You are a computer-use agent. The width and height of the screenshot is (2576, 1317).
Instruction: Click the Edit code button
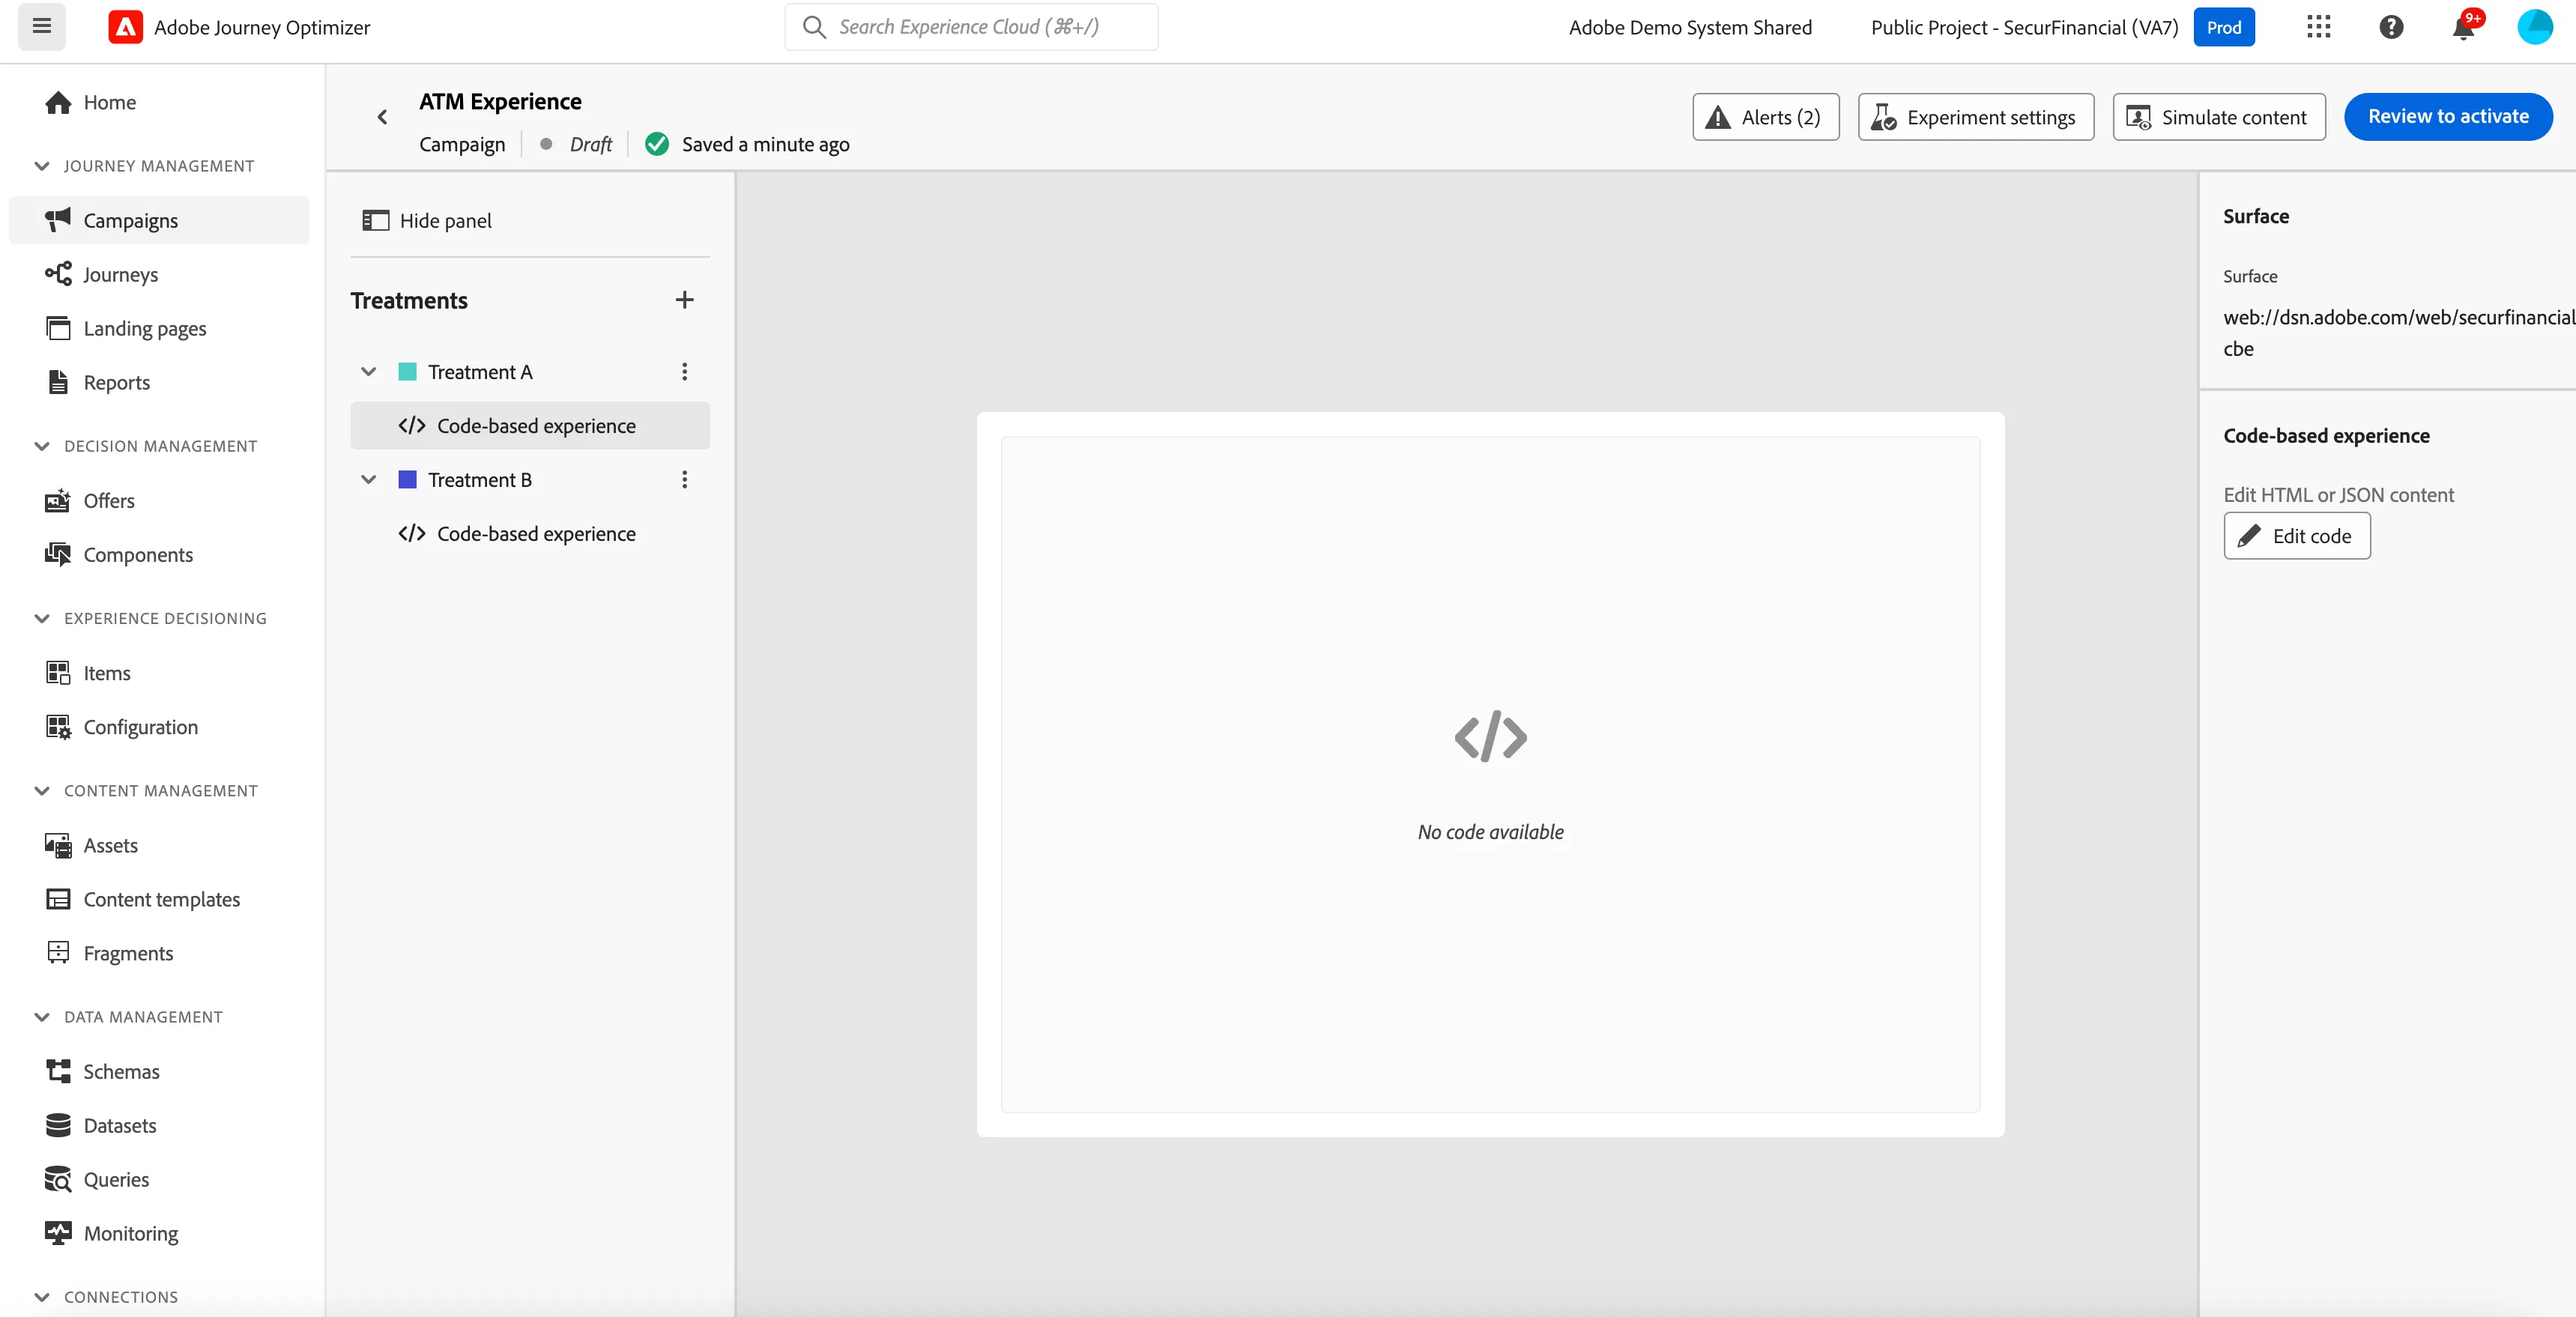pyautogui.click(x=2296, y=536)
